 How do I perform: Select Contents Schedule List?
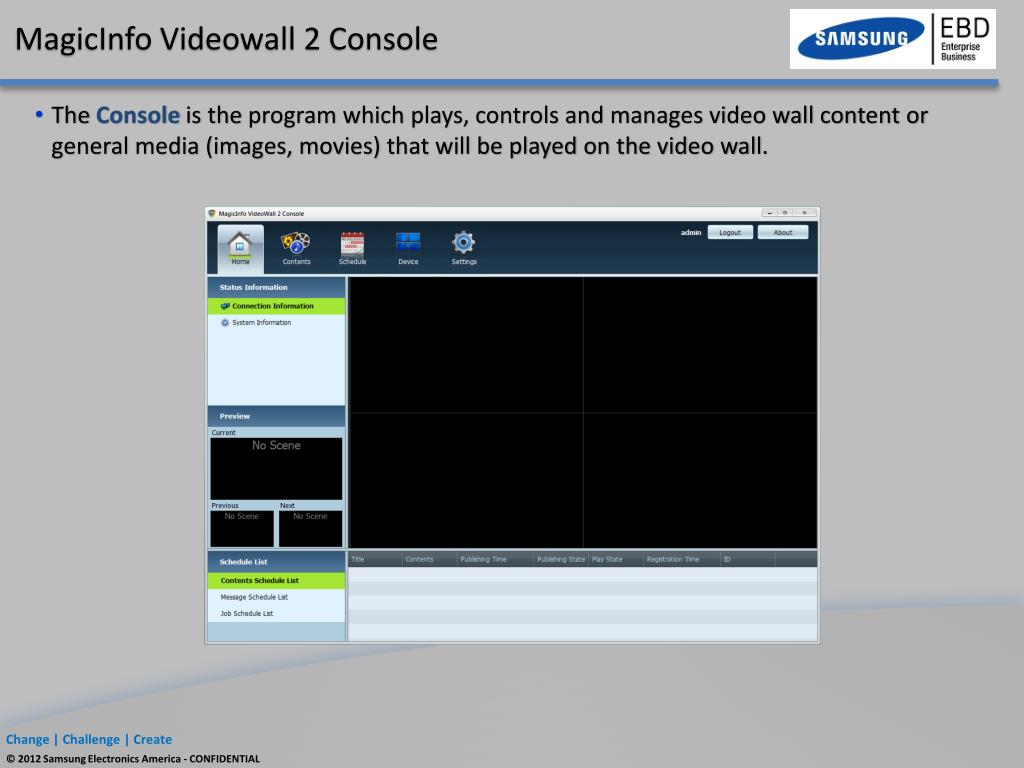tap(276, 581)
